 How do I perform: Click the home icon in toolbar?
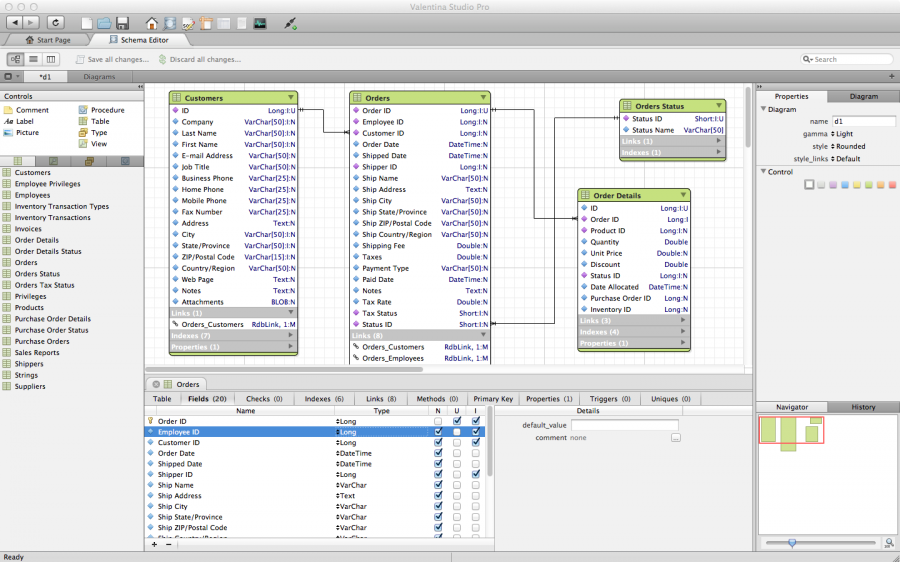pyautogui.click(x=152, y=22)
